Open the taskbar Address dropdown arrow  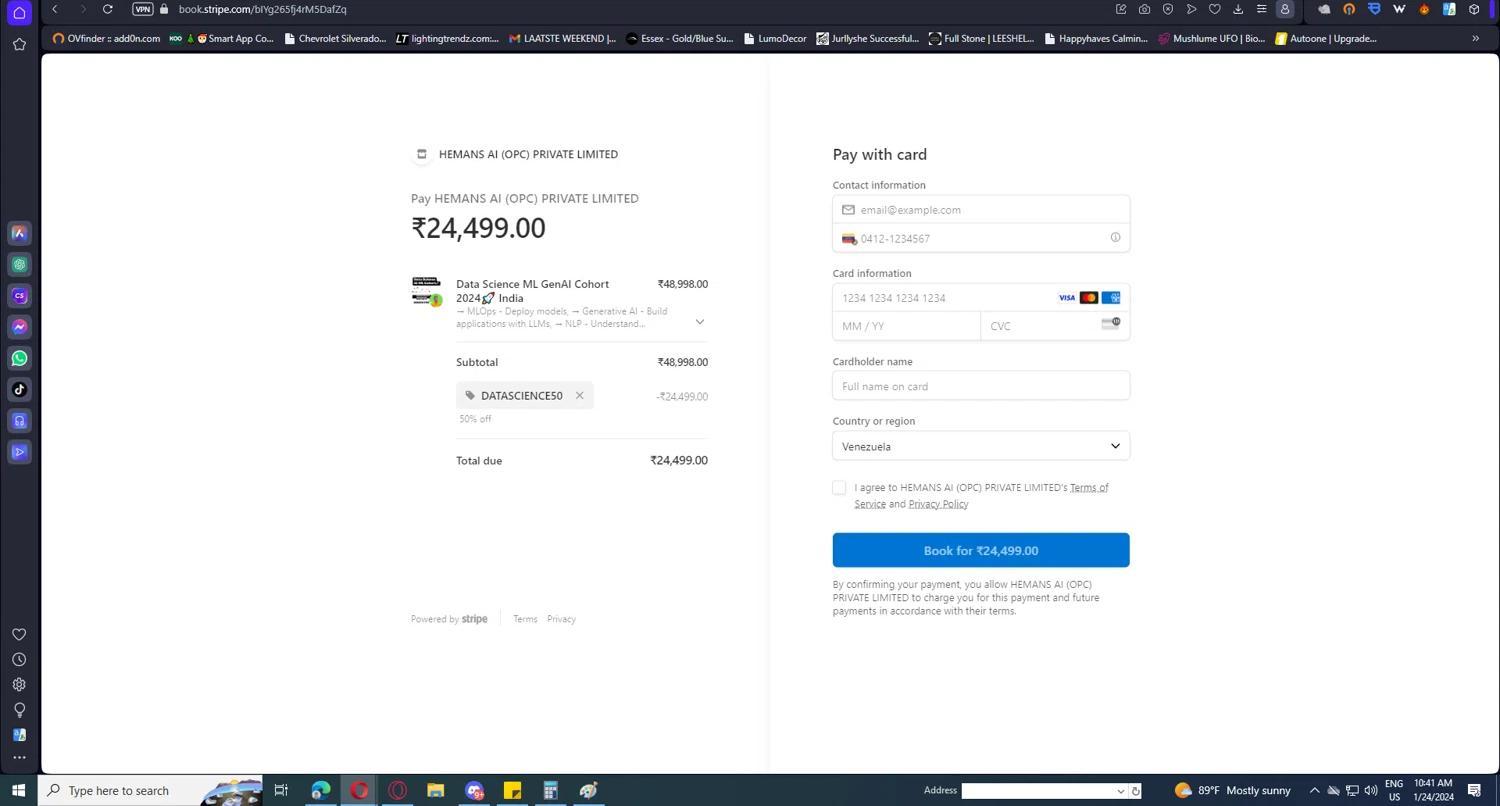point(1120,791)
